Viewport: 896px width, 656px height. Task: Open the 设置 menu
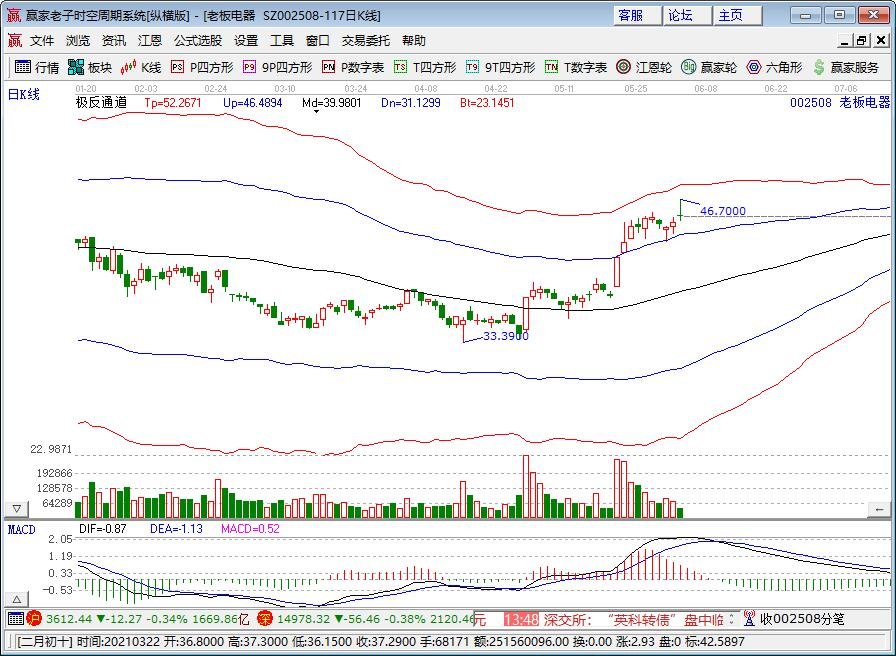point(246,41)
